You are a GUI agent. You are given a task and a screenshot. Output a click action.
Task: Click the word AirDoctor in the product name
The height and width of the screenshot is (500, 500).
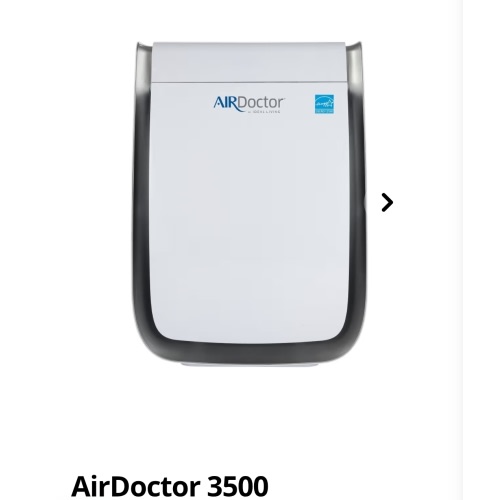[136, 486]
